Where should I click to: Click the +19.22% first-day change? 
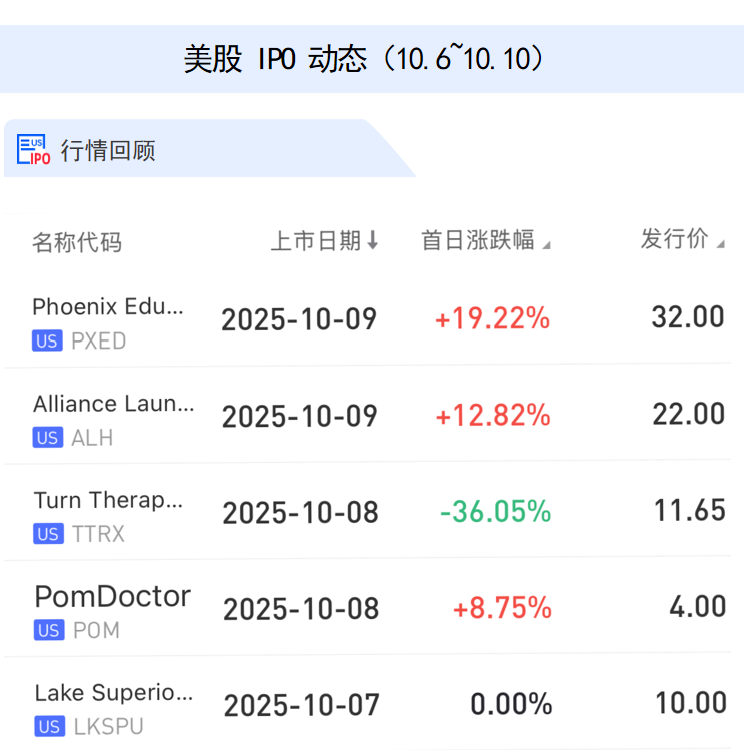tap(492, 319)
